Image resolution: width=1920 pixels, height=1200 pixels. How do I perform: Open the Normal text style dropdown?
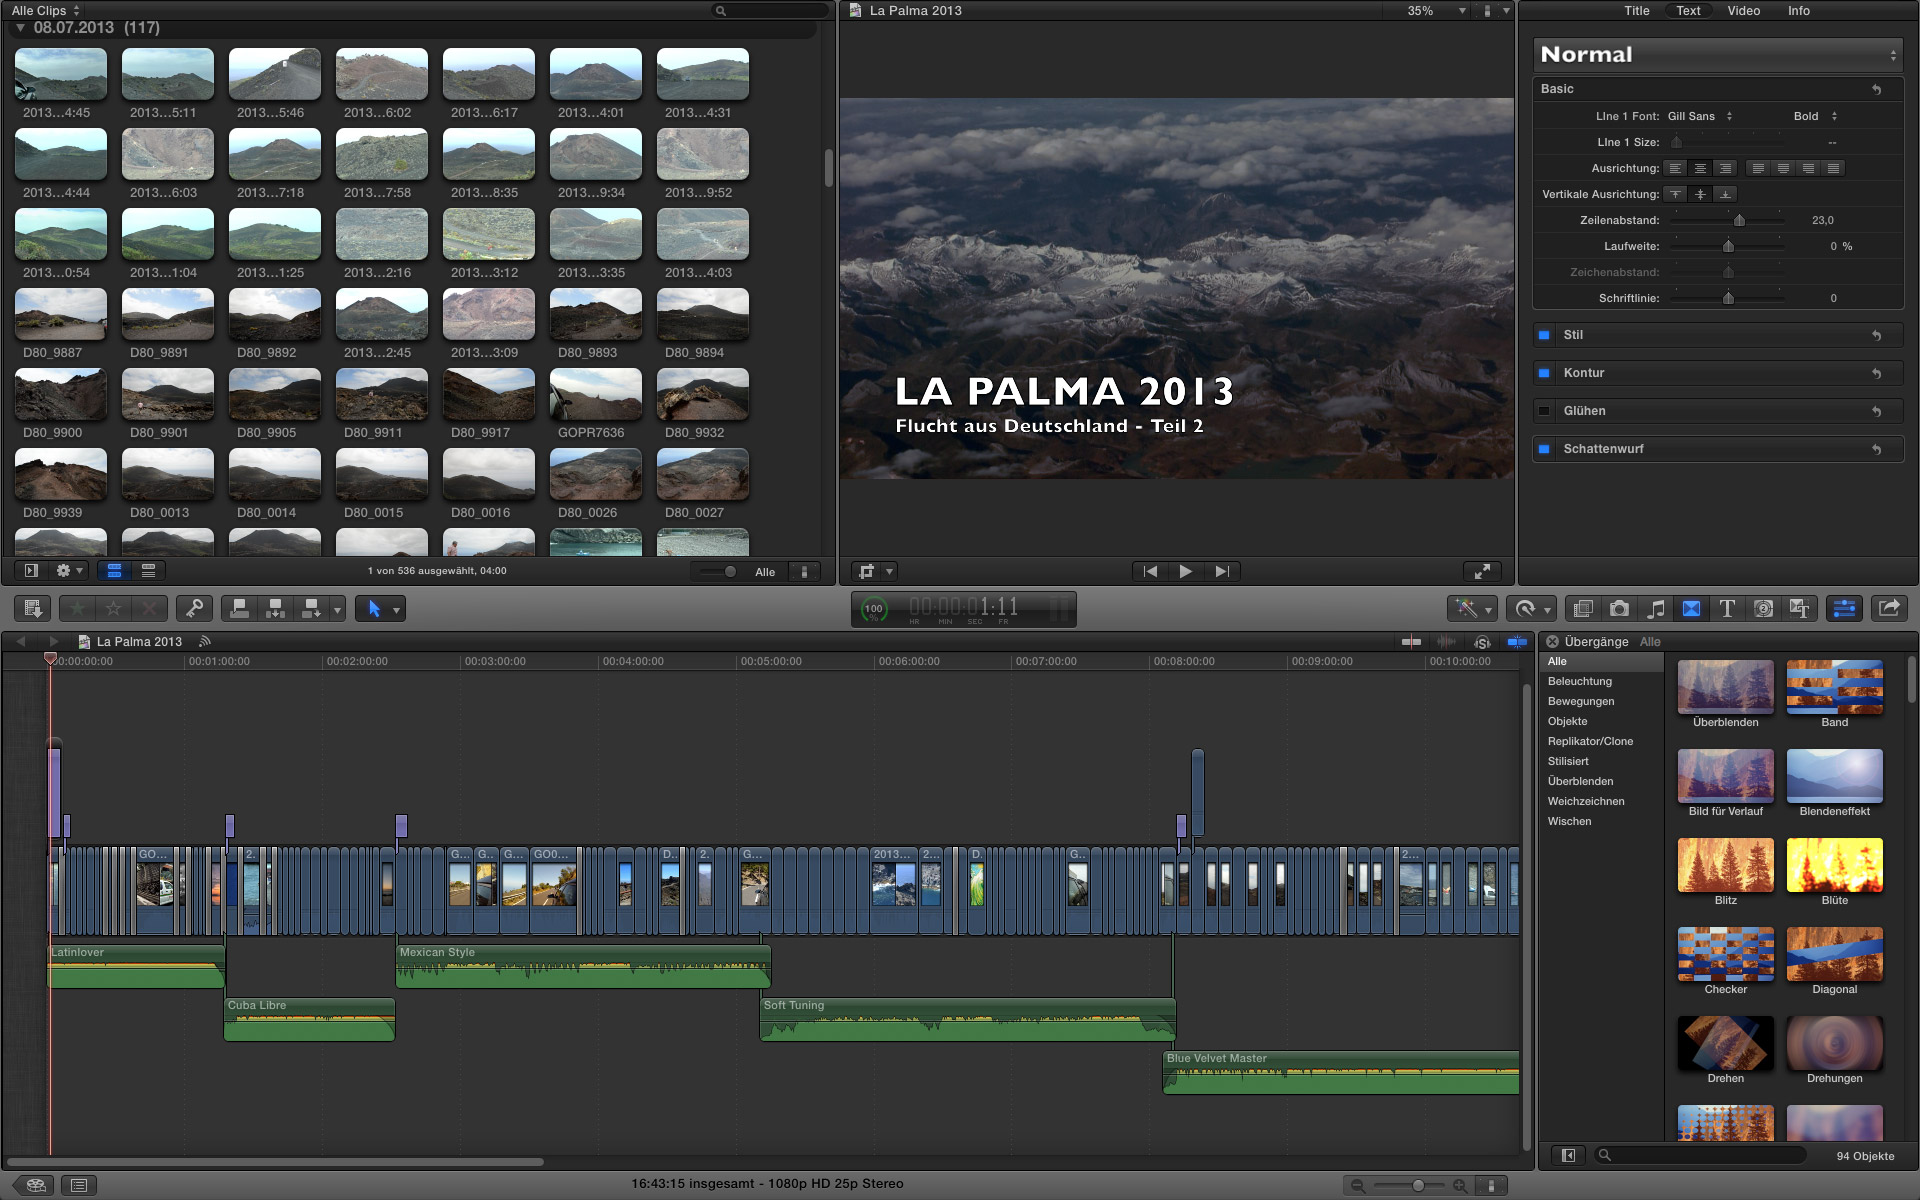pos(1717,55)
